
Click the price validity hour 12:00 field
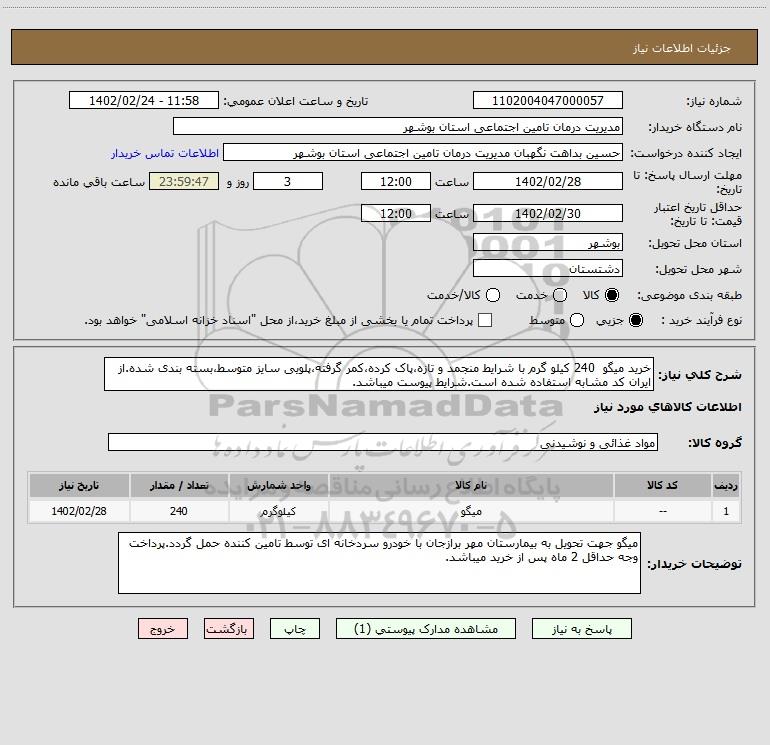pyautogui.click(x=396, y=213)
